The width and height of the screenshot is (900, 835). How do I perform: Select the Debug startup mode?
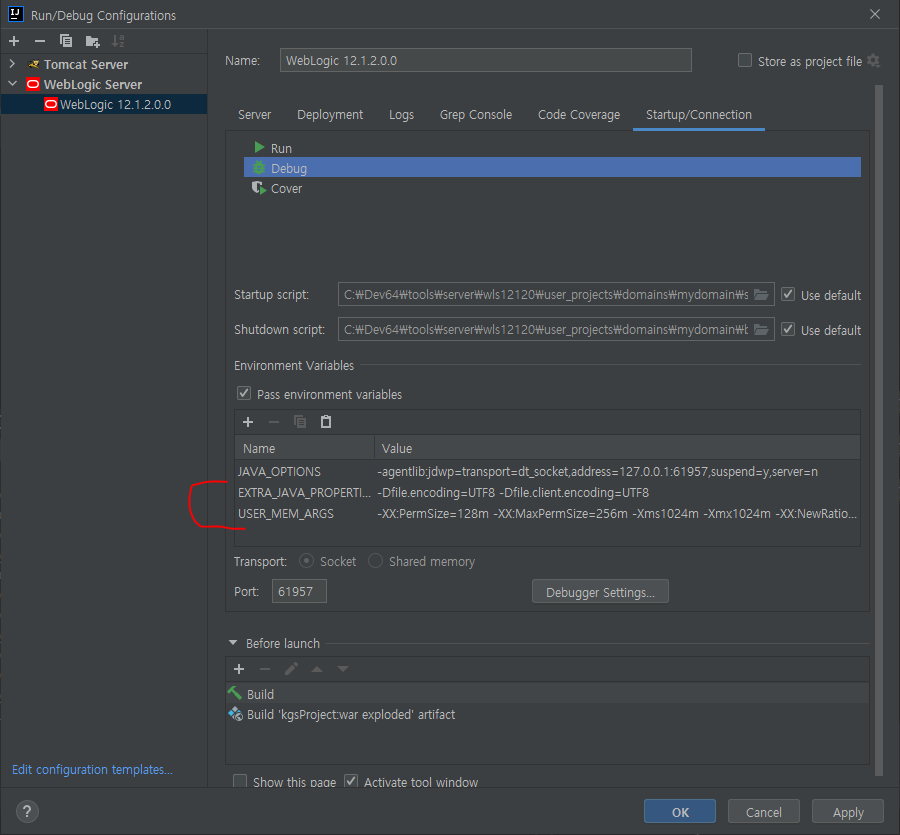pyautogui.click(x=552, y=168)
